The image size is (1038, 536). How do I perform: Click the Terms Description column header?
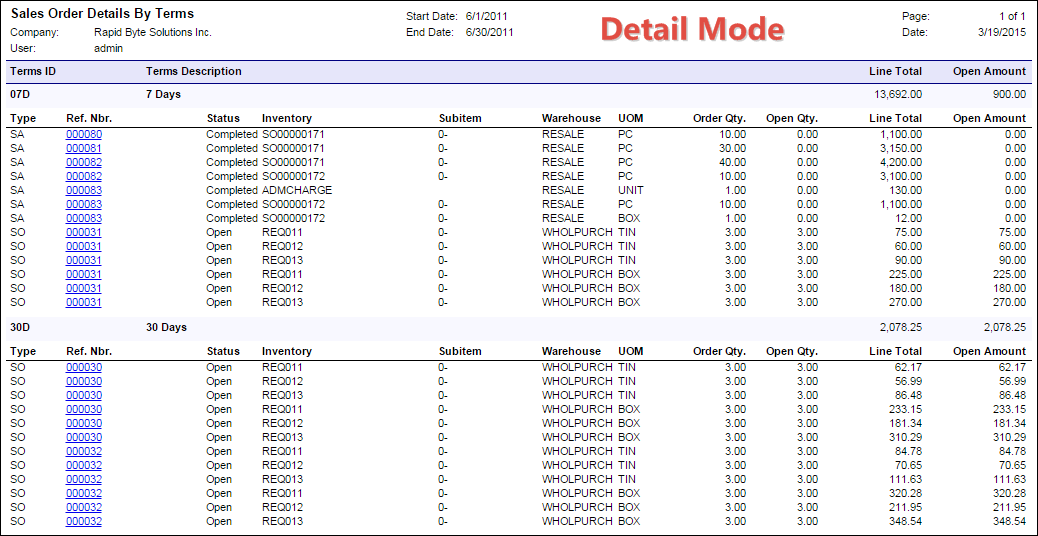coord(194,72)
